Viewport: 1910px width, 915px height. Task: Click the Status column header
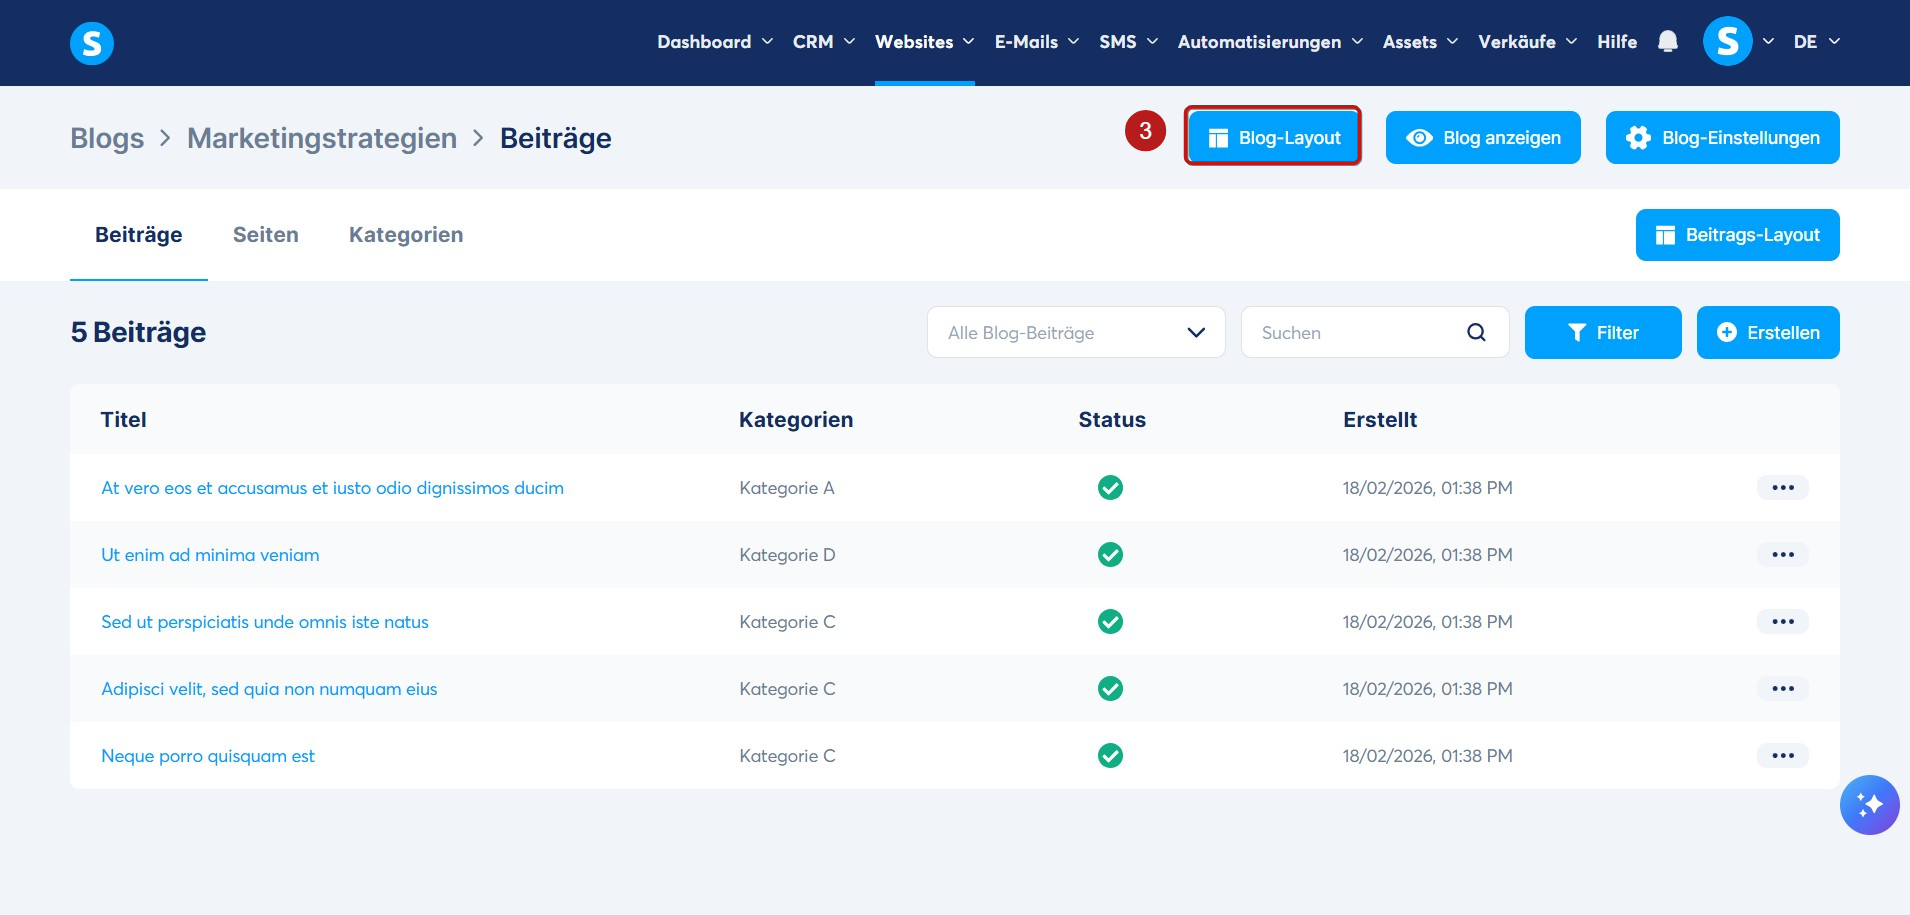coord(1112,420)
